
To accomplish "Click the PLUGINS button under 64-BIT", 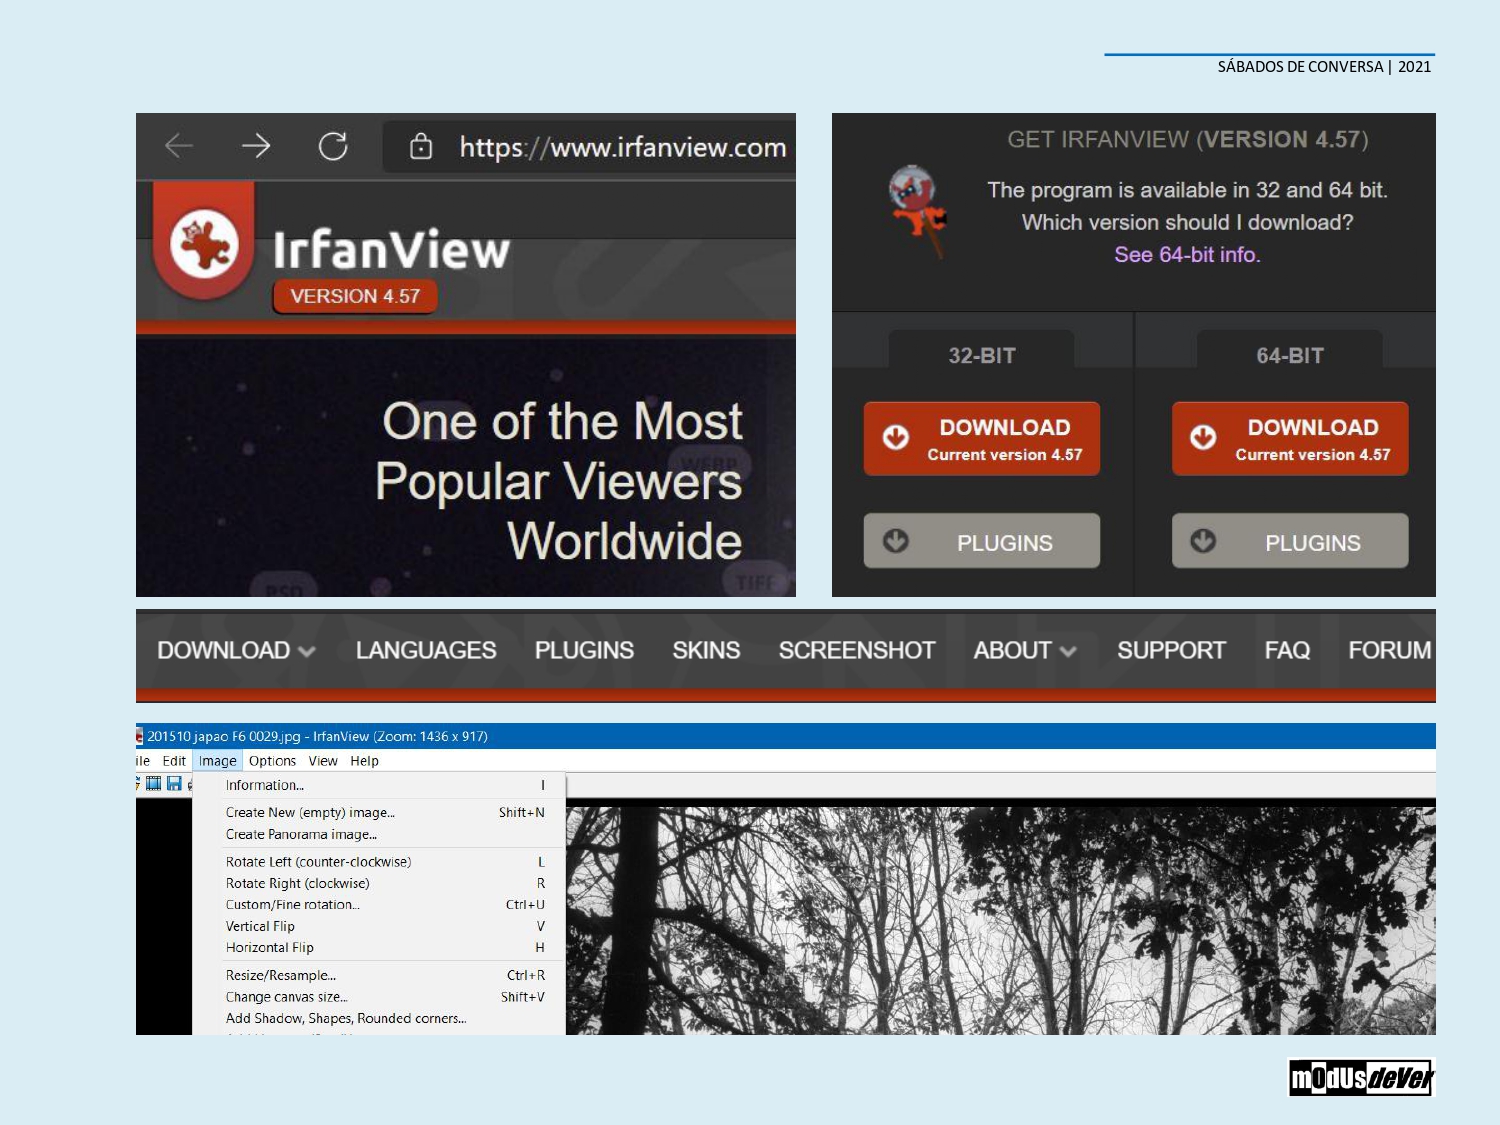I will 1290,542.
